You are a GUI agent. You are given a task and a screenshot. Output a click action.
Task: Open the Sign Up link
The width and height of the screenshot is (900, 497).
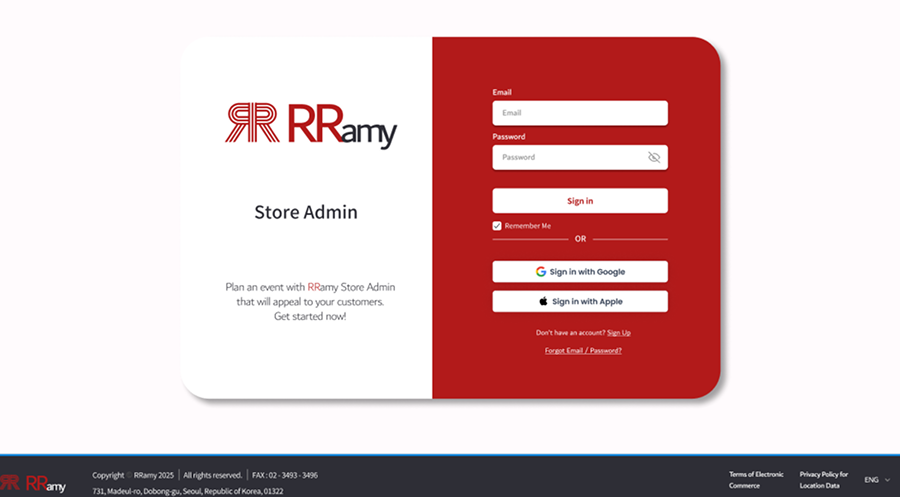point(619,333)
